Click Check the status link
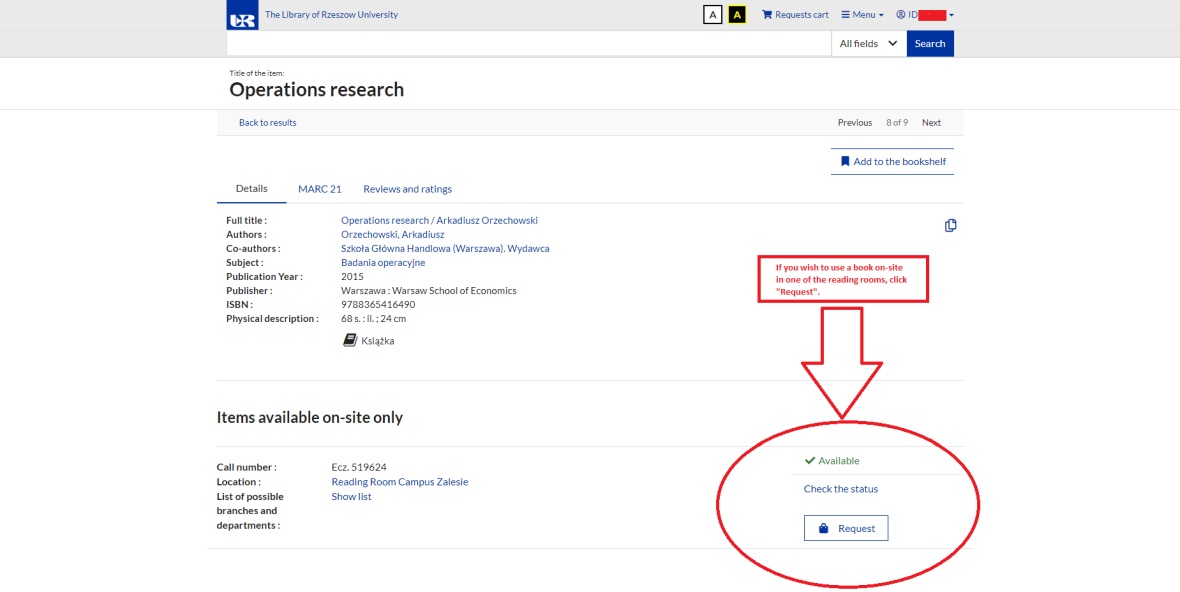The width and height of the screenshot is (1180, 592). [841, 489]
